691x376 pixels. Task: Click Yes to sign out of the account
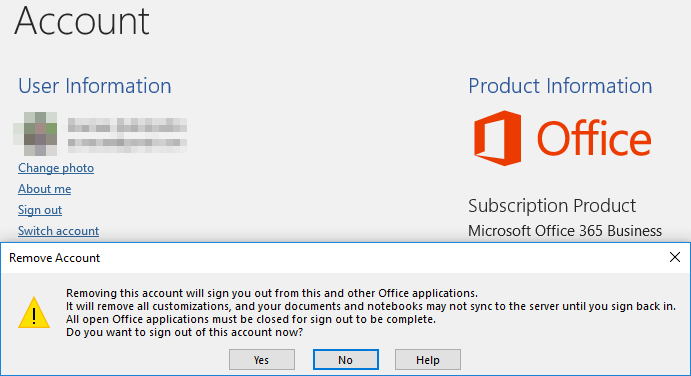point(262,360)
